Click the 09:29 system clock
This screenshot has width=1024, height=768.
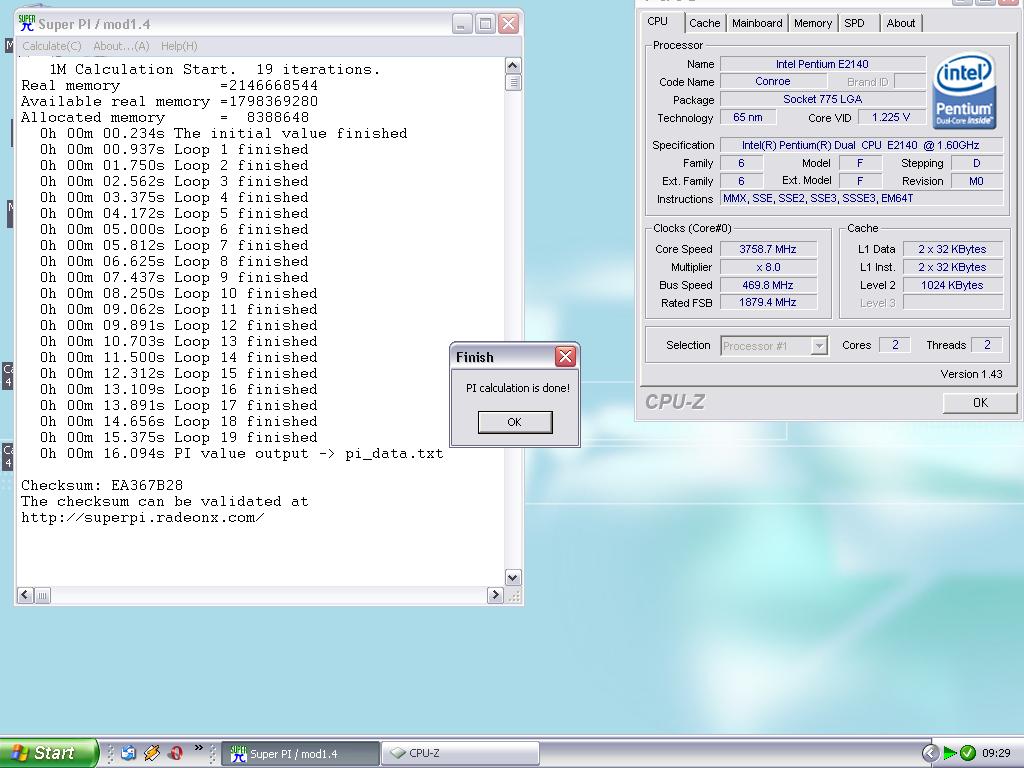click(x=996, y=753)
